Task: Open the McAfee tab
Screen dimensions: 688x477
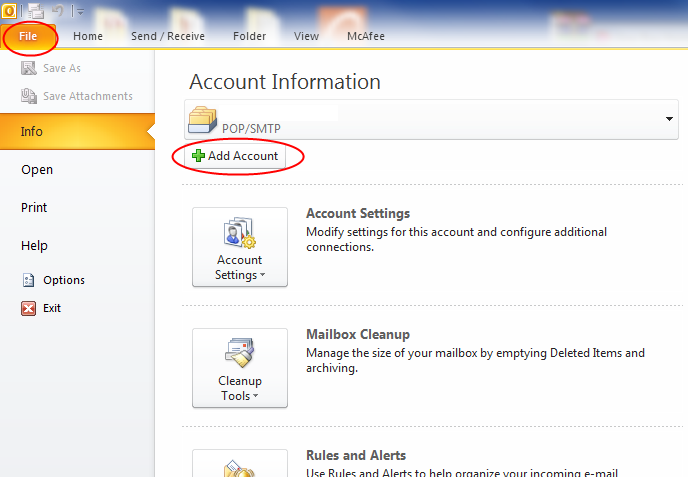Action: [x=366, y=36]
